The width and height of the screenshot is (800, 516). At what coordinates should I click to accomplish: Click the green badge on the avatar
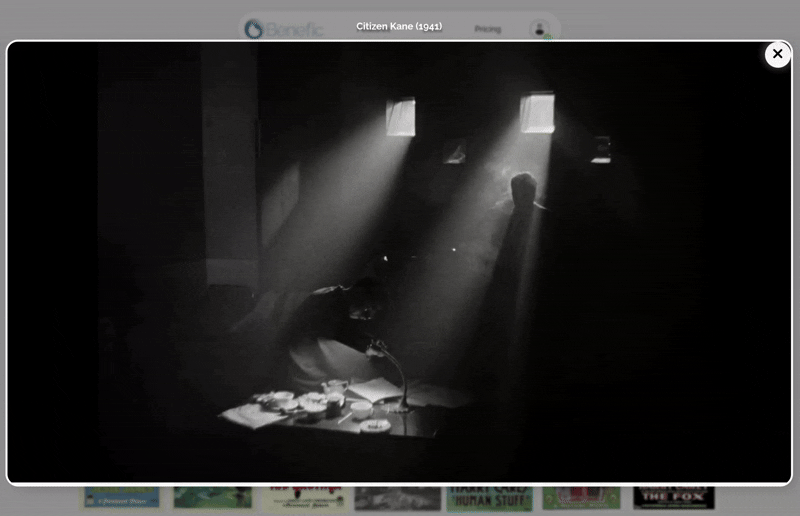(548, 37)
